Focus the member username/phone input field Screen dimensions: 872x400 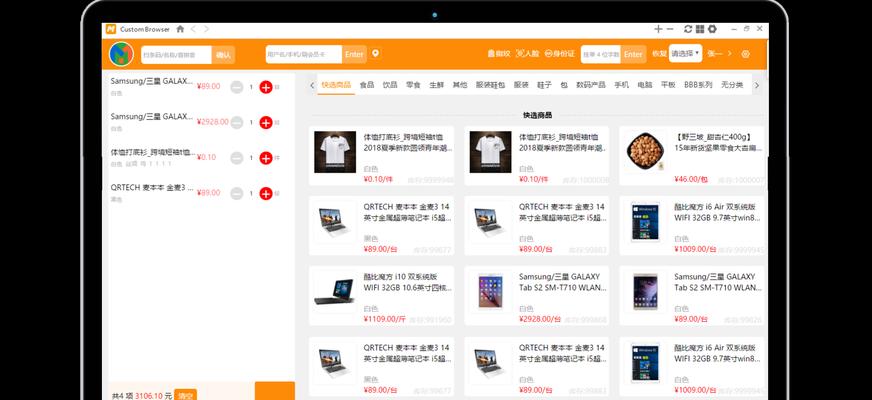pyautogui.click(x=304, y=54)
